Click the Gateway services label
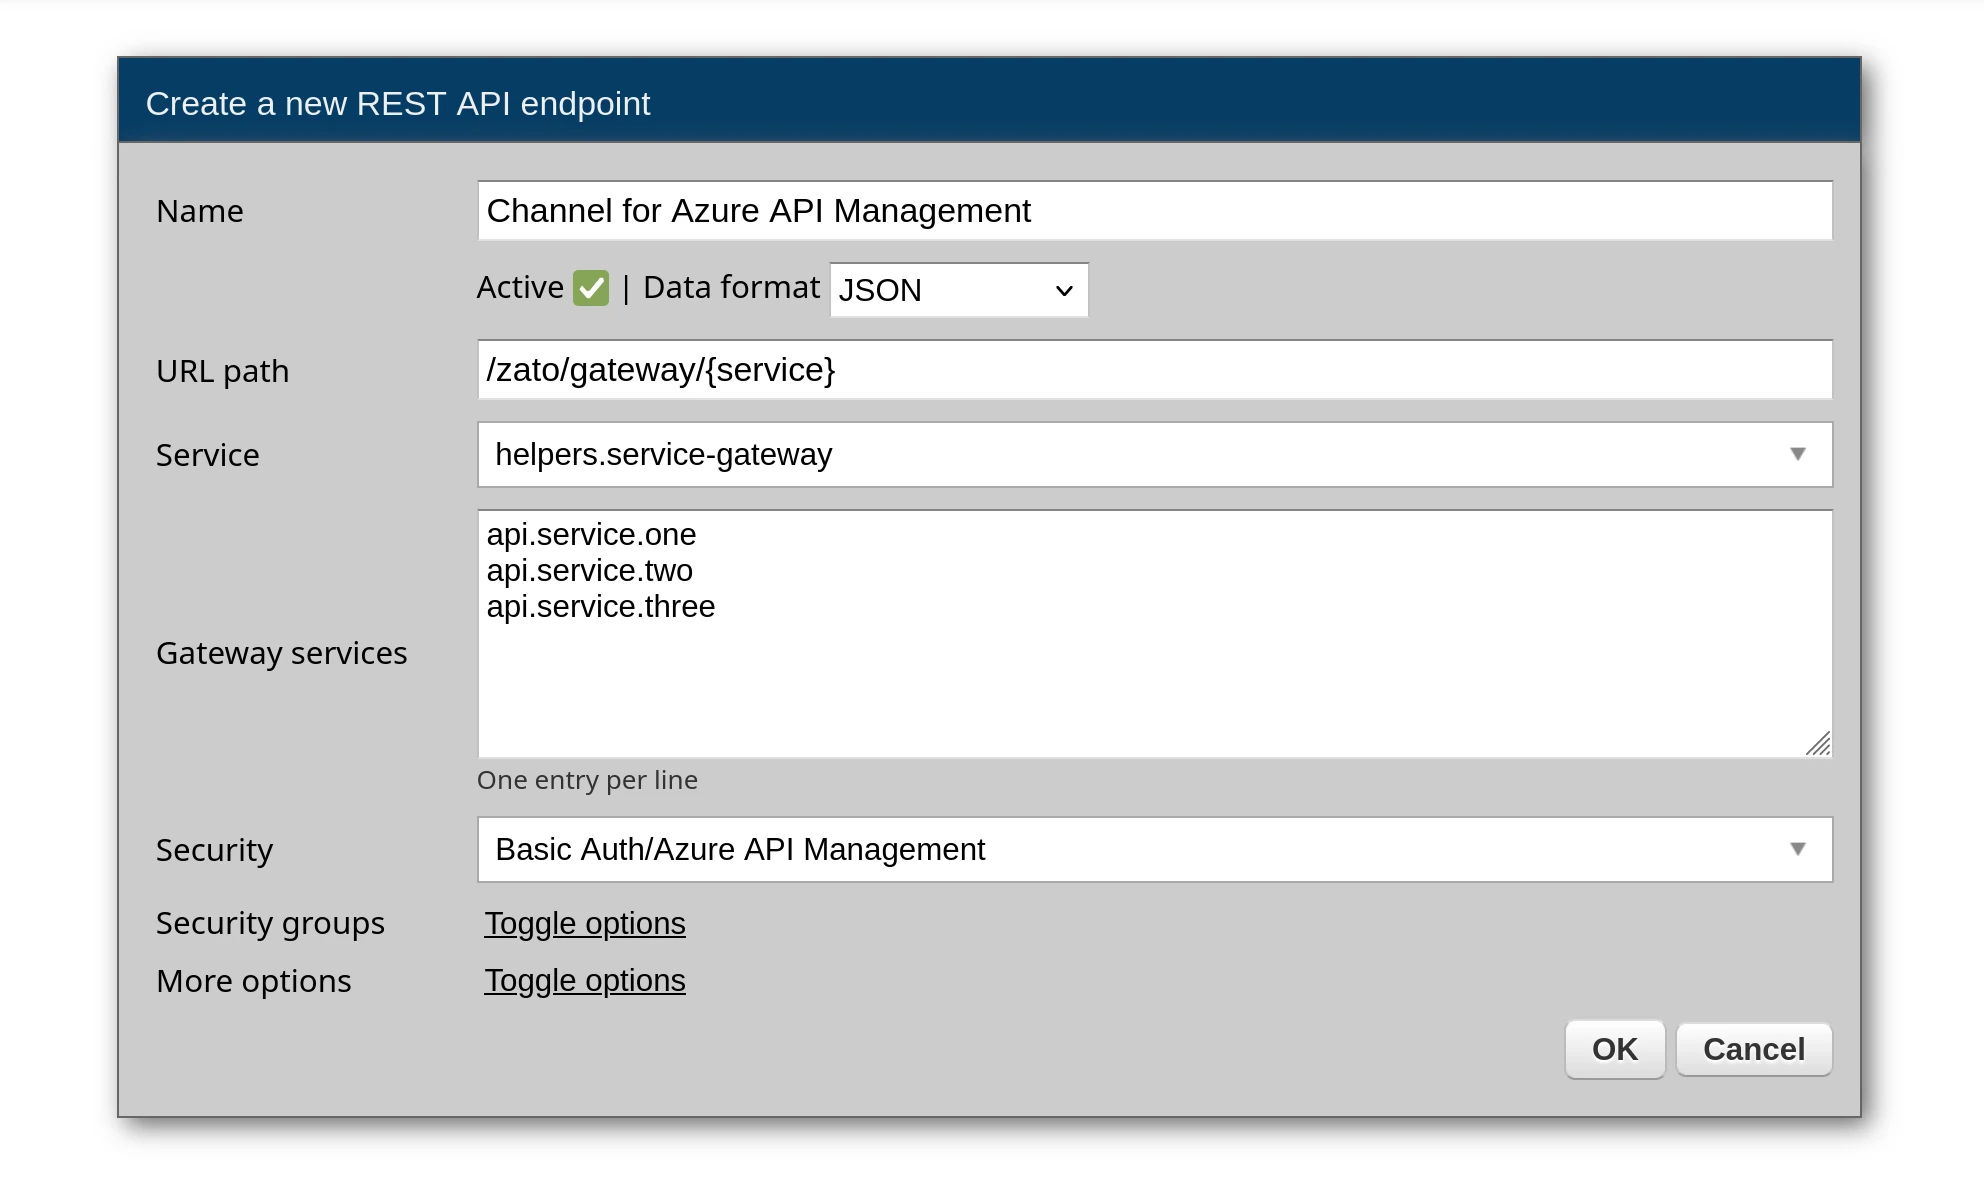 pos(281,653)
